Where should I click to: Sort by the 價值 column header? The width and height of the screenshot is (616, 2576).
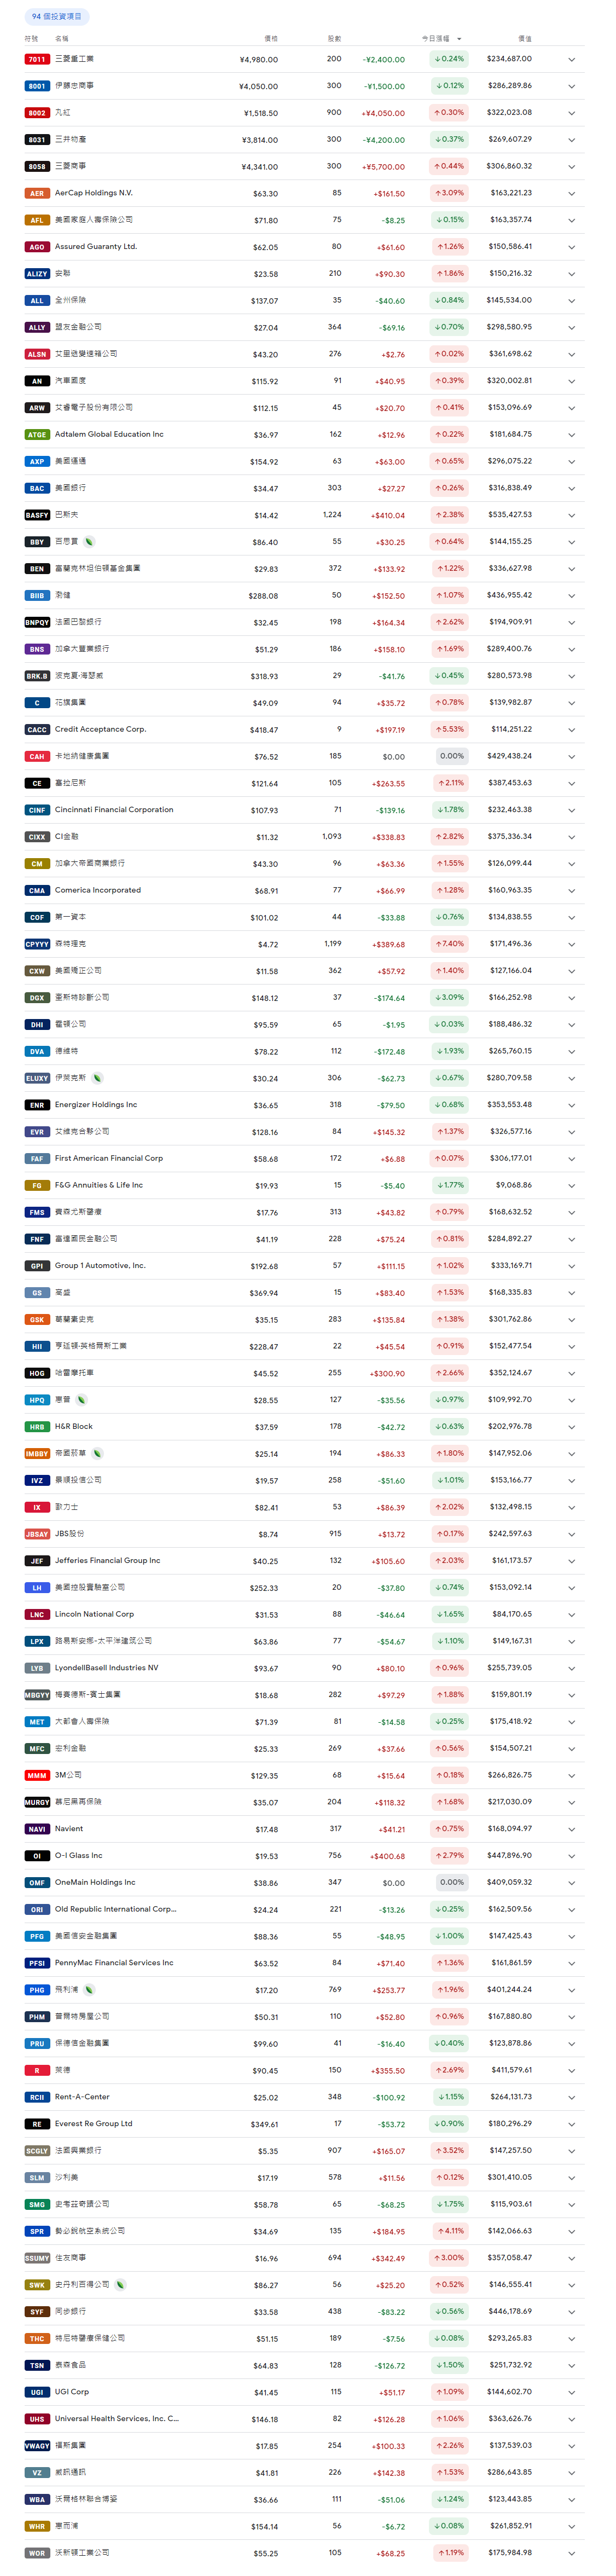pos(525,39)
